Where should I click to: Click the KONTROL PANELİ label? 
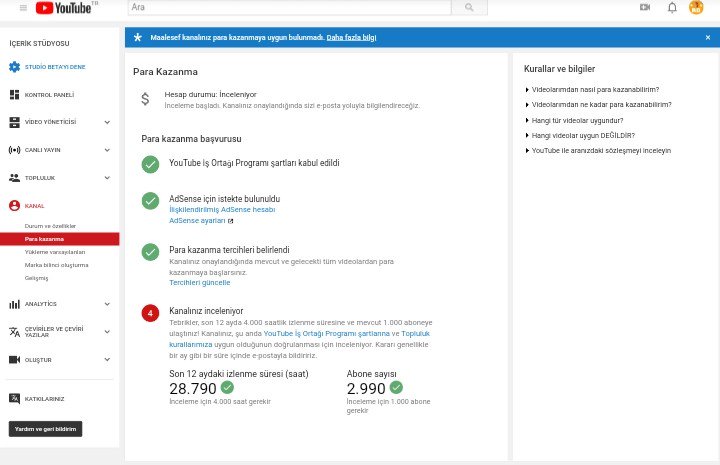pyautogui.click(x=50, y=95)
